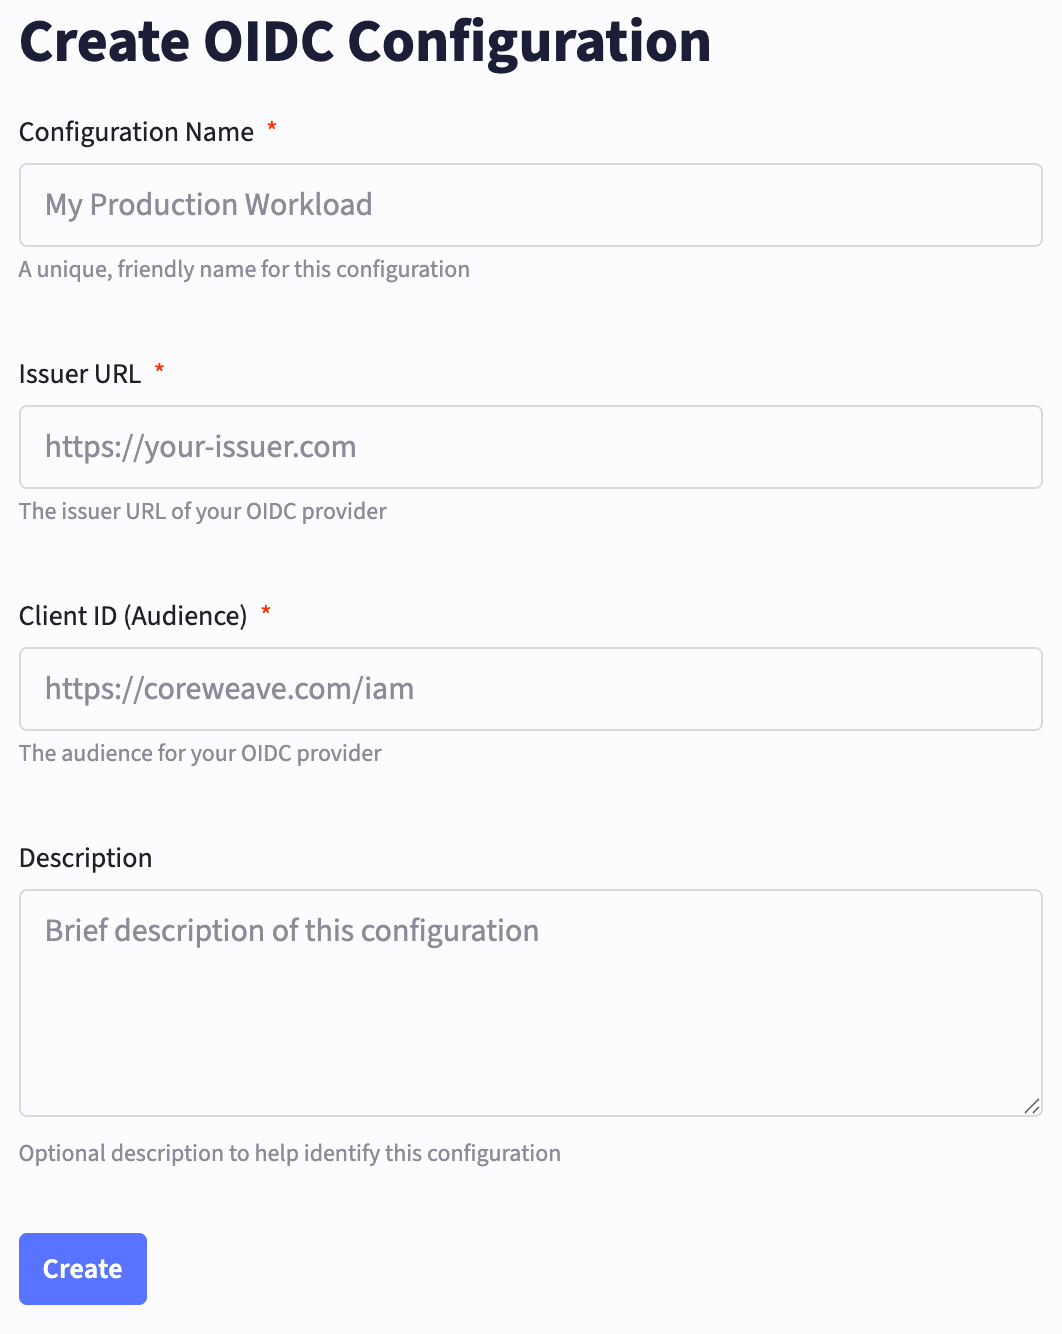Click the asterisk after Client ID (Audience)
1062x1334 pixels.
click(266, 612)
